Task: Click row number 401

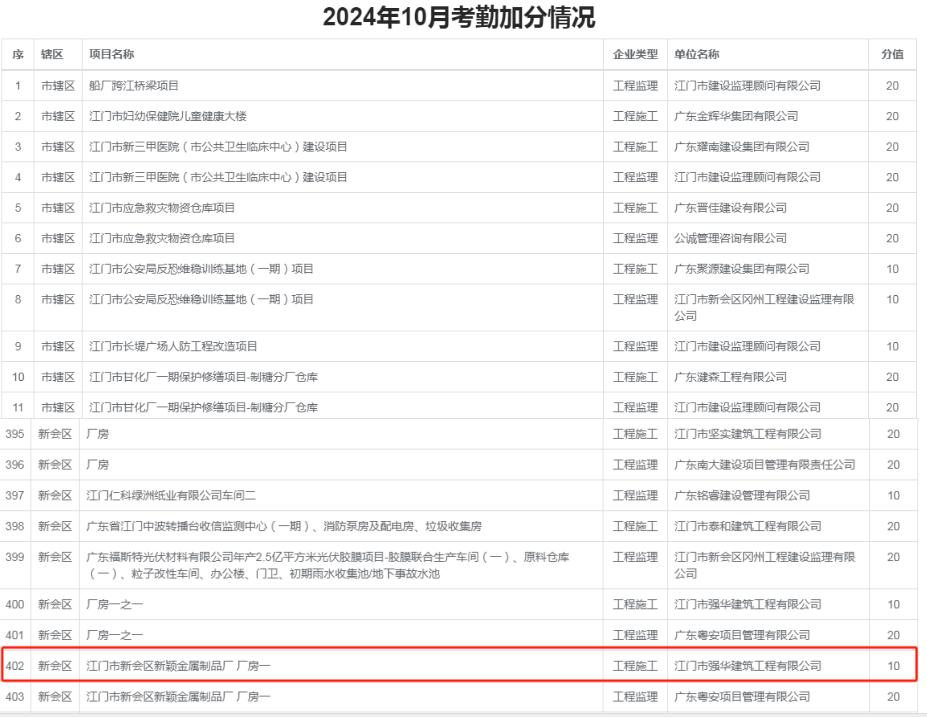Action: tap(15, 635)
